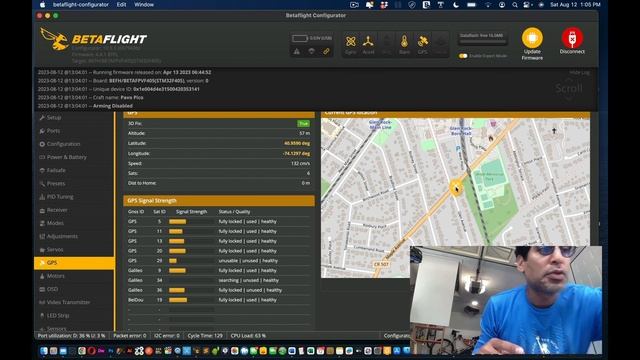The width and height of the screenshot is (640, 360).
Task: Click the Latitude value 40.9590 deg
Action: click(x=297, y=143)
